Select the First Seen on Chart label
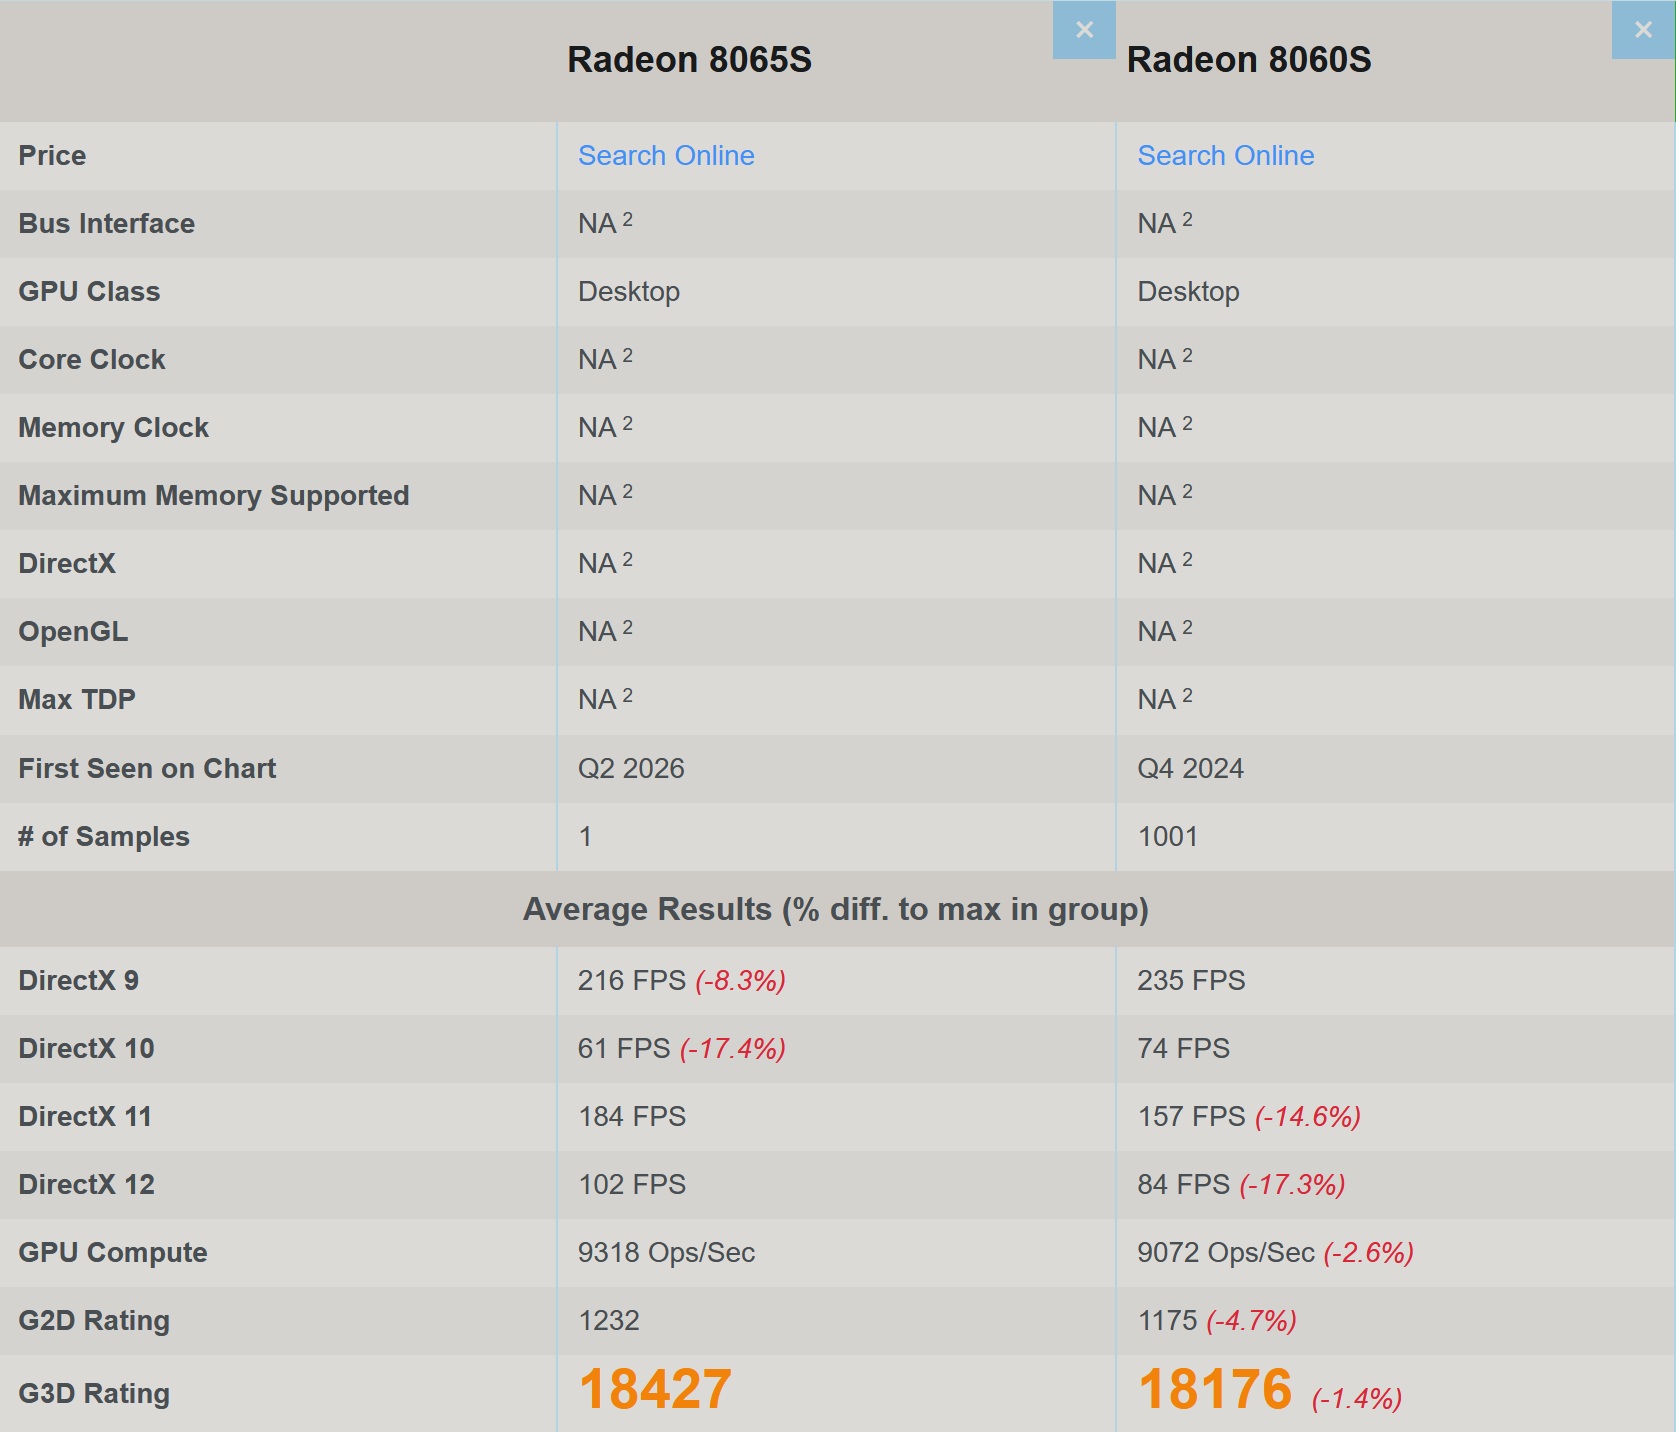 (147, 769)
